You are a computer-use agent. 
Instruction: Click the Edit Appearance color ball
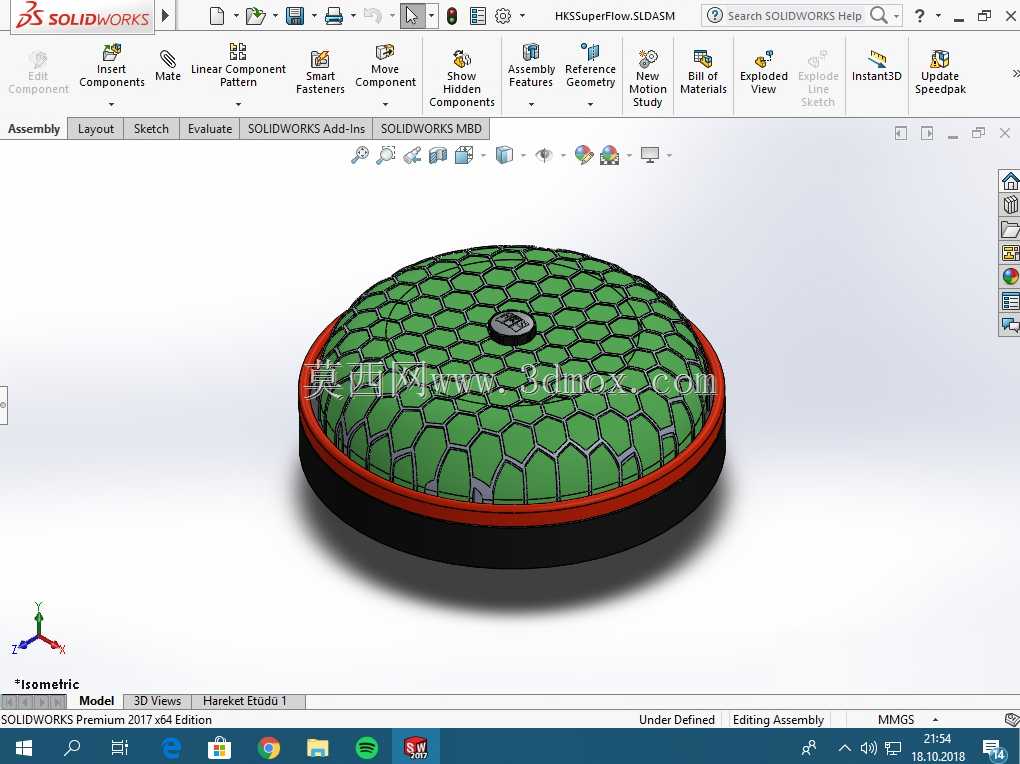point(584,155)
